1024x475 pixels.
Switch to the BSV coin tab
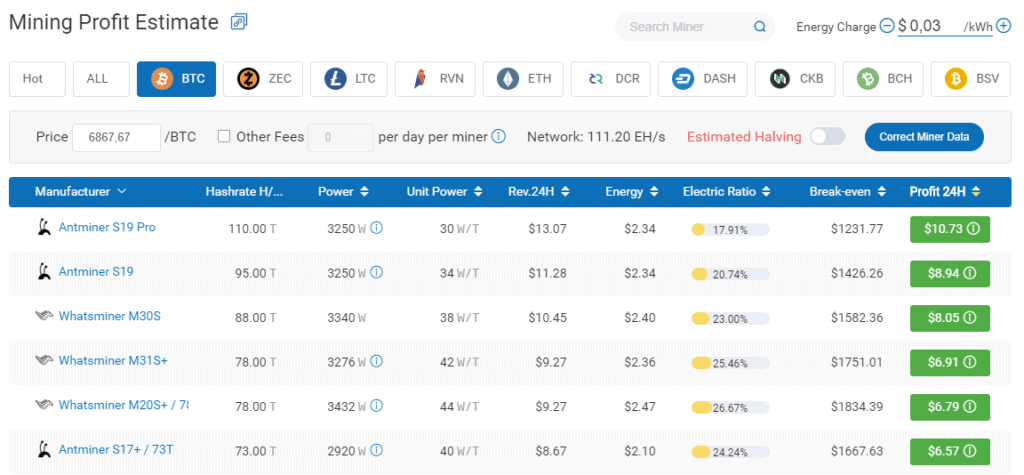971,79
